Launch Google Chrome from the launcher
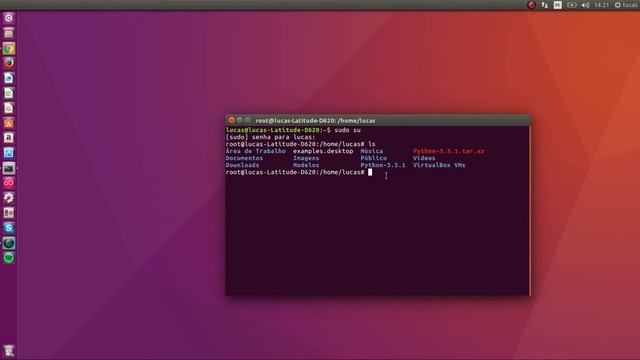 tap(9, 49)
